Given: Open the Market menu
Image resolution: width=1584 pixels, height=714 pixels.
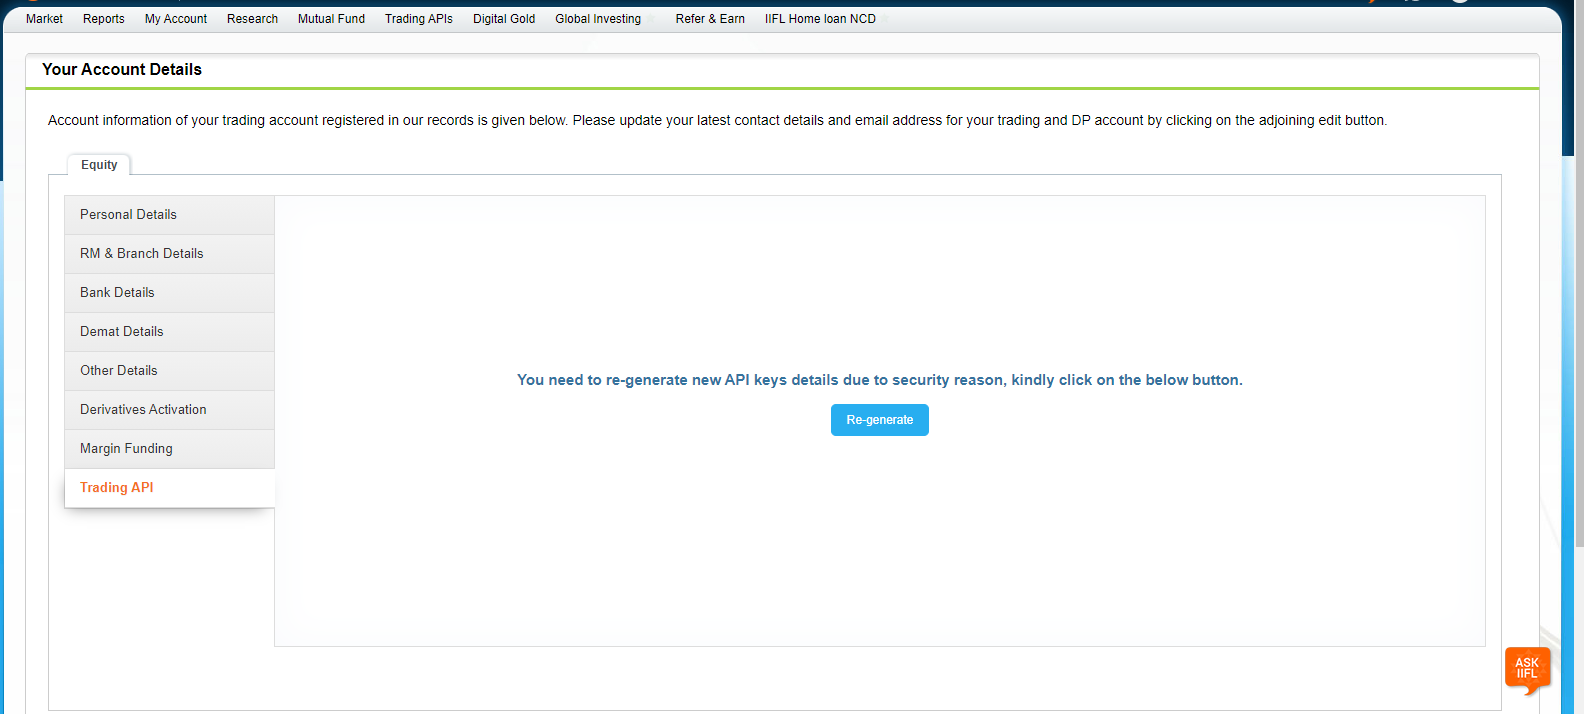Looking at the screenshot, I should click(x=44, y=19).
